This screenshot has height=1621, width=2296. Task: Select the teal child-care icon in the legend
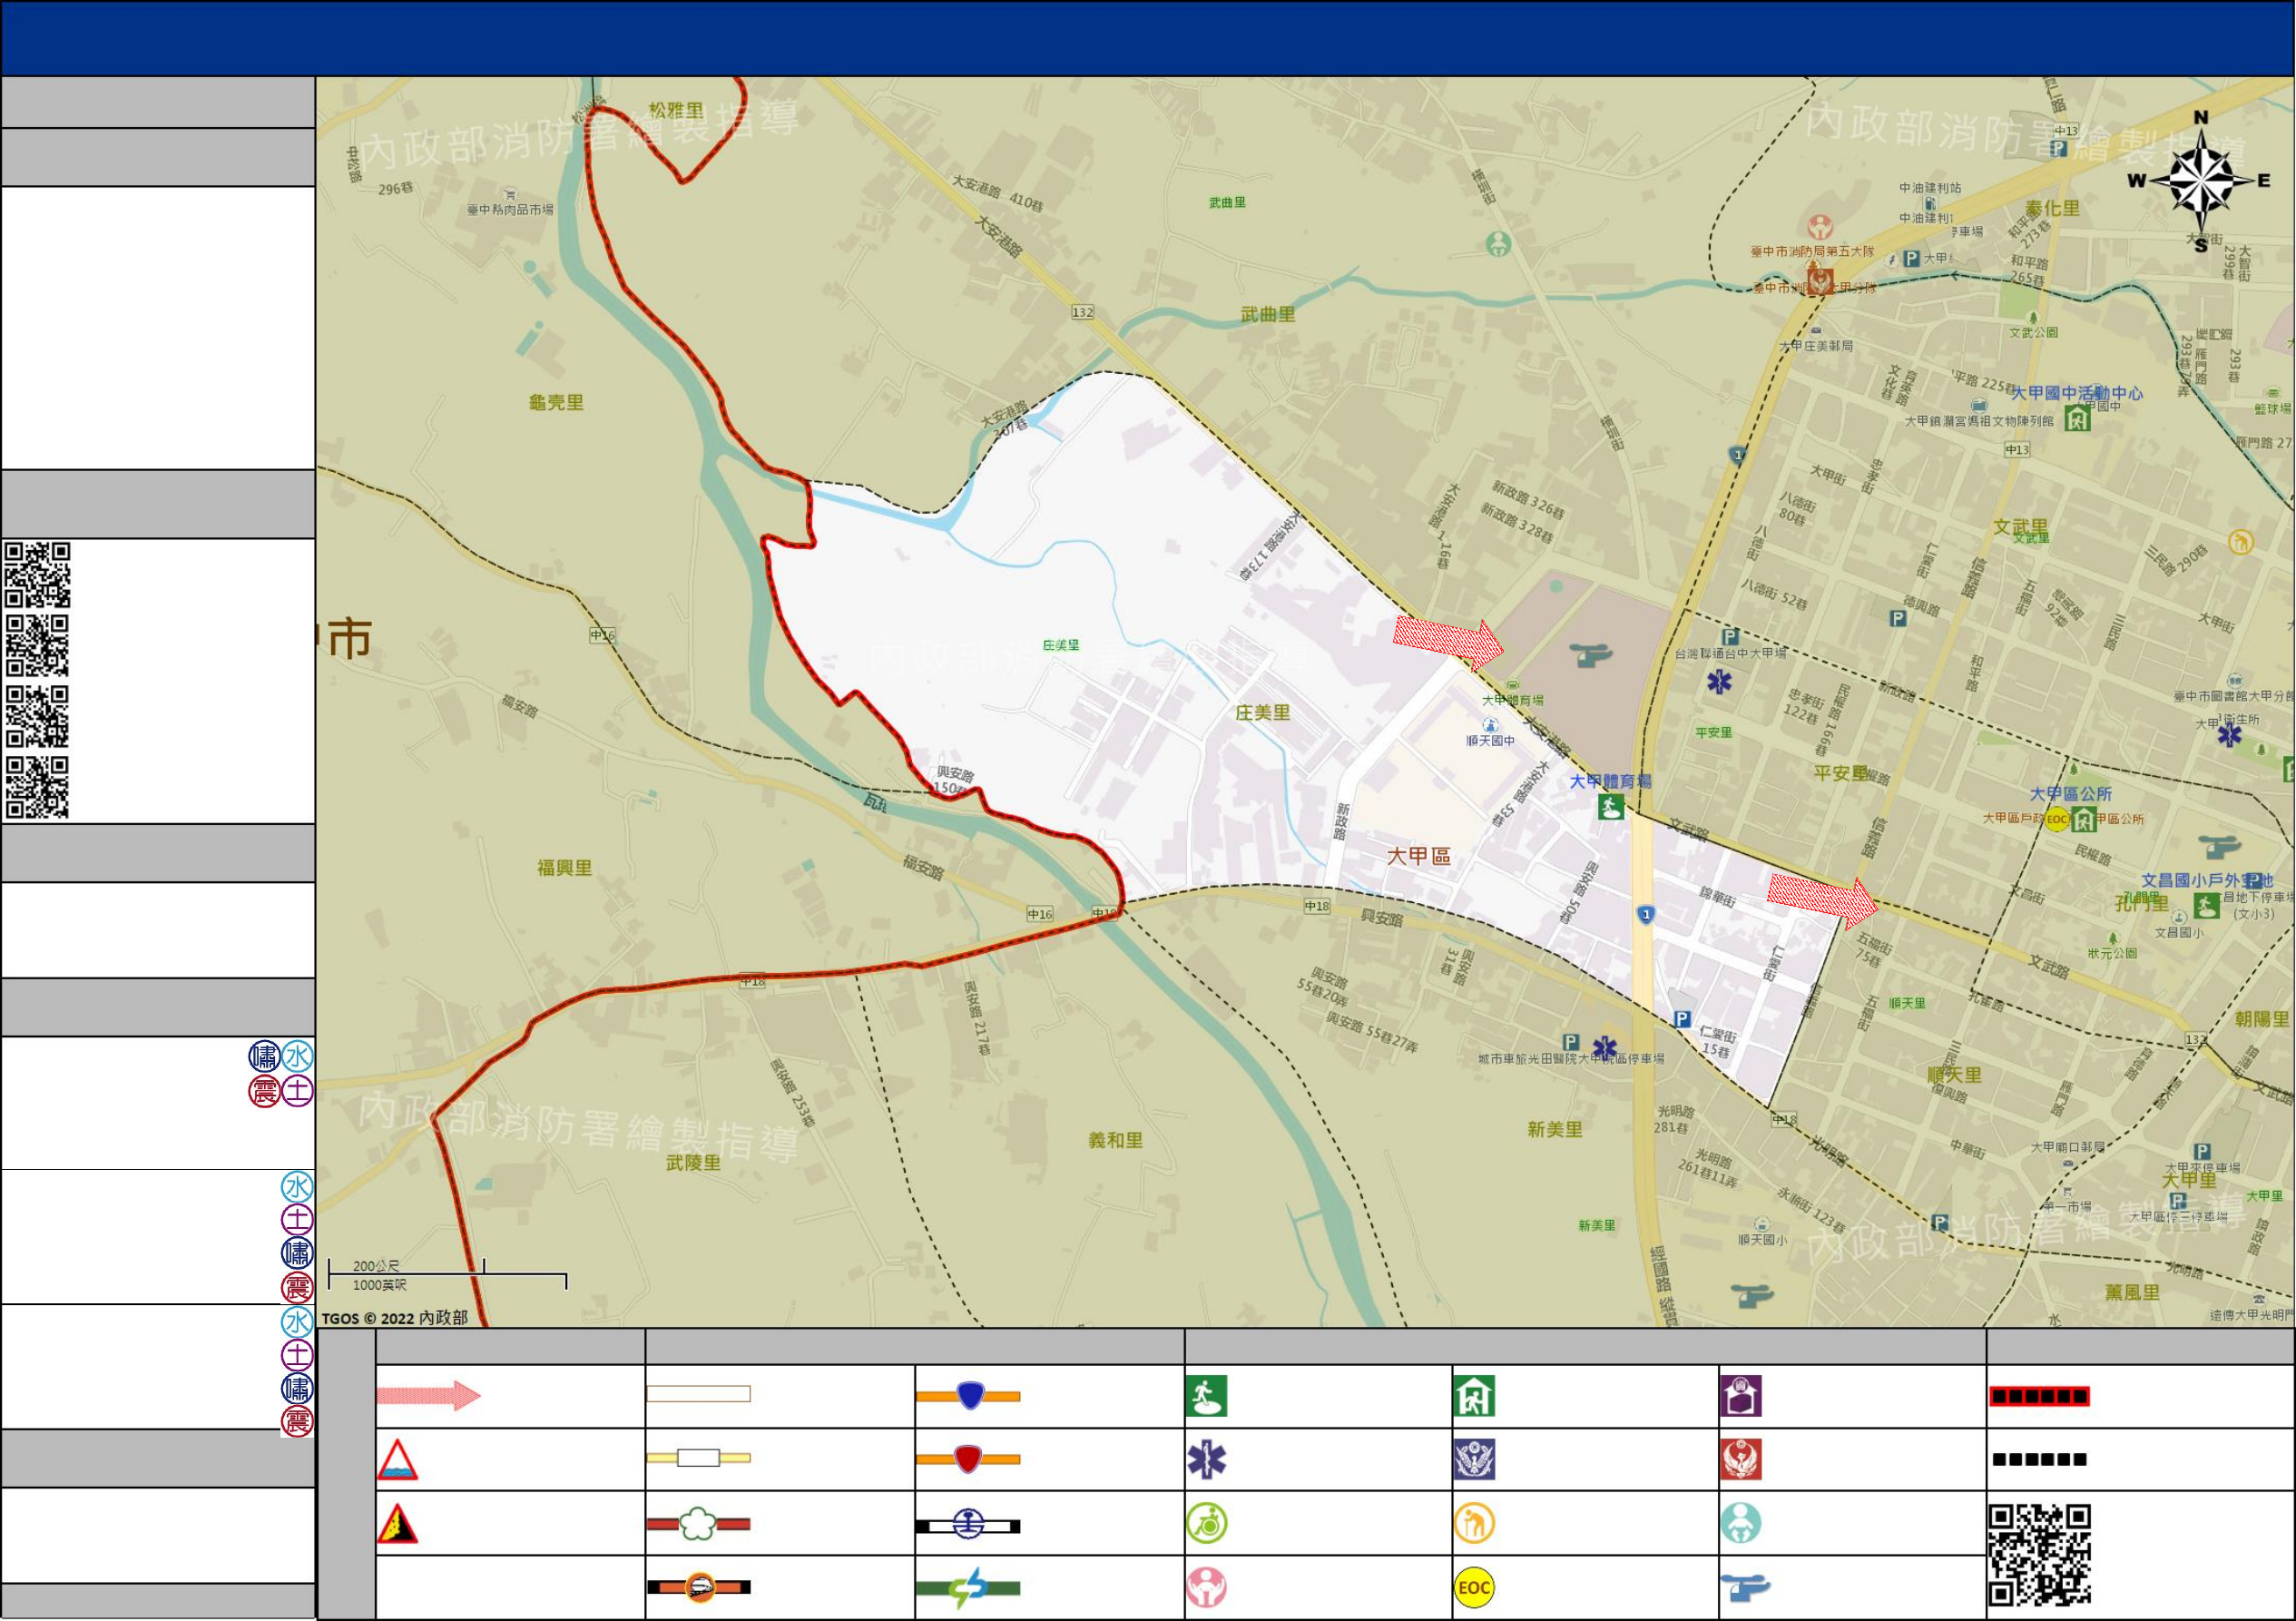click(x=1741, y=1524)
